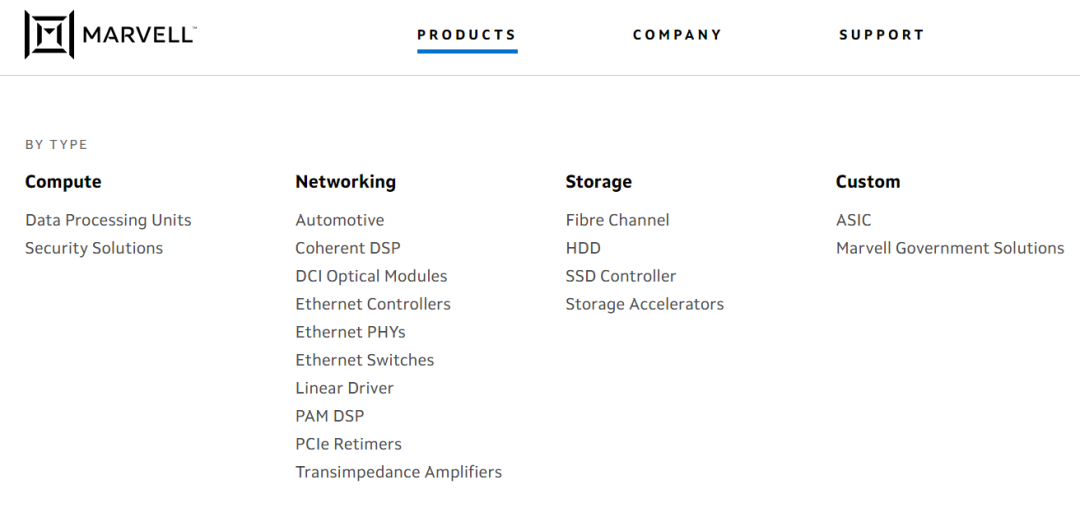The height and width of the screenshot is (522, 1080).
Task: Open PCIe Retimers link
Action: click(348, 444)
